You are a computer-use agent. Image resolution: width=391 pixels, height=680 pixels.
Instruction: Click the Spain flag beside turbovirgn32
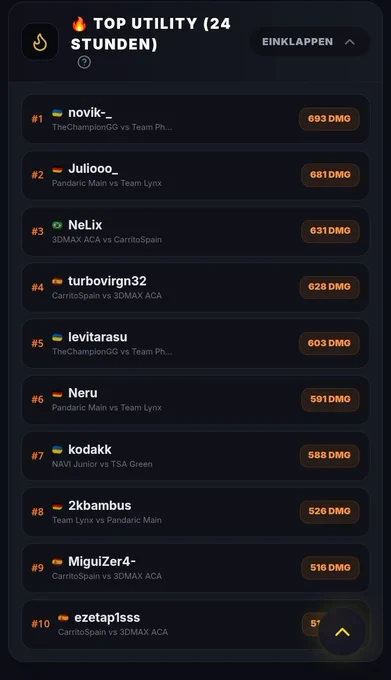[x=57, y=281]
